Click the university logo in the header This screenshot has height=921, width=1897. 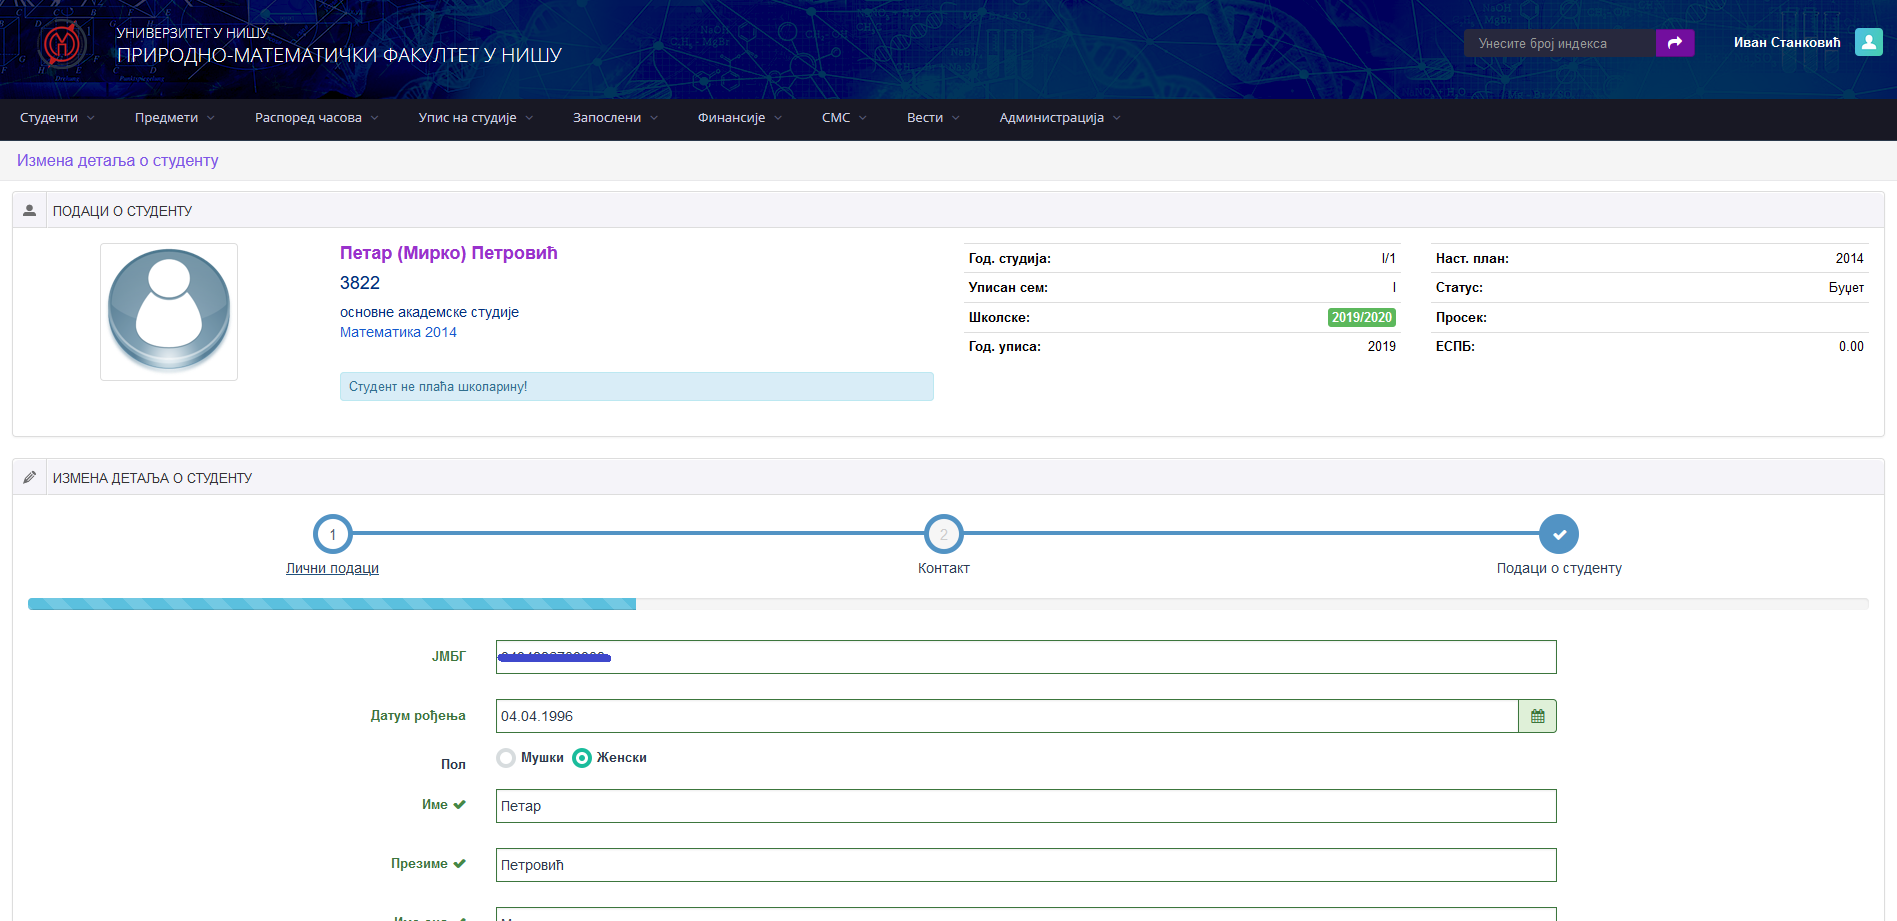62,45
